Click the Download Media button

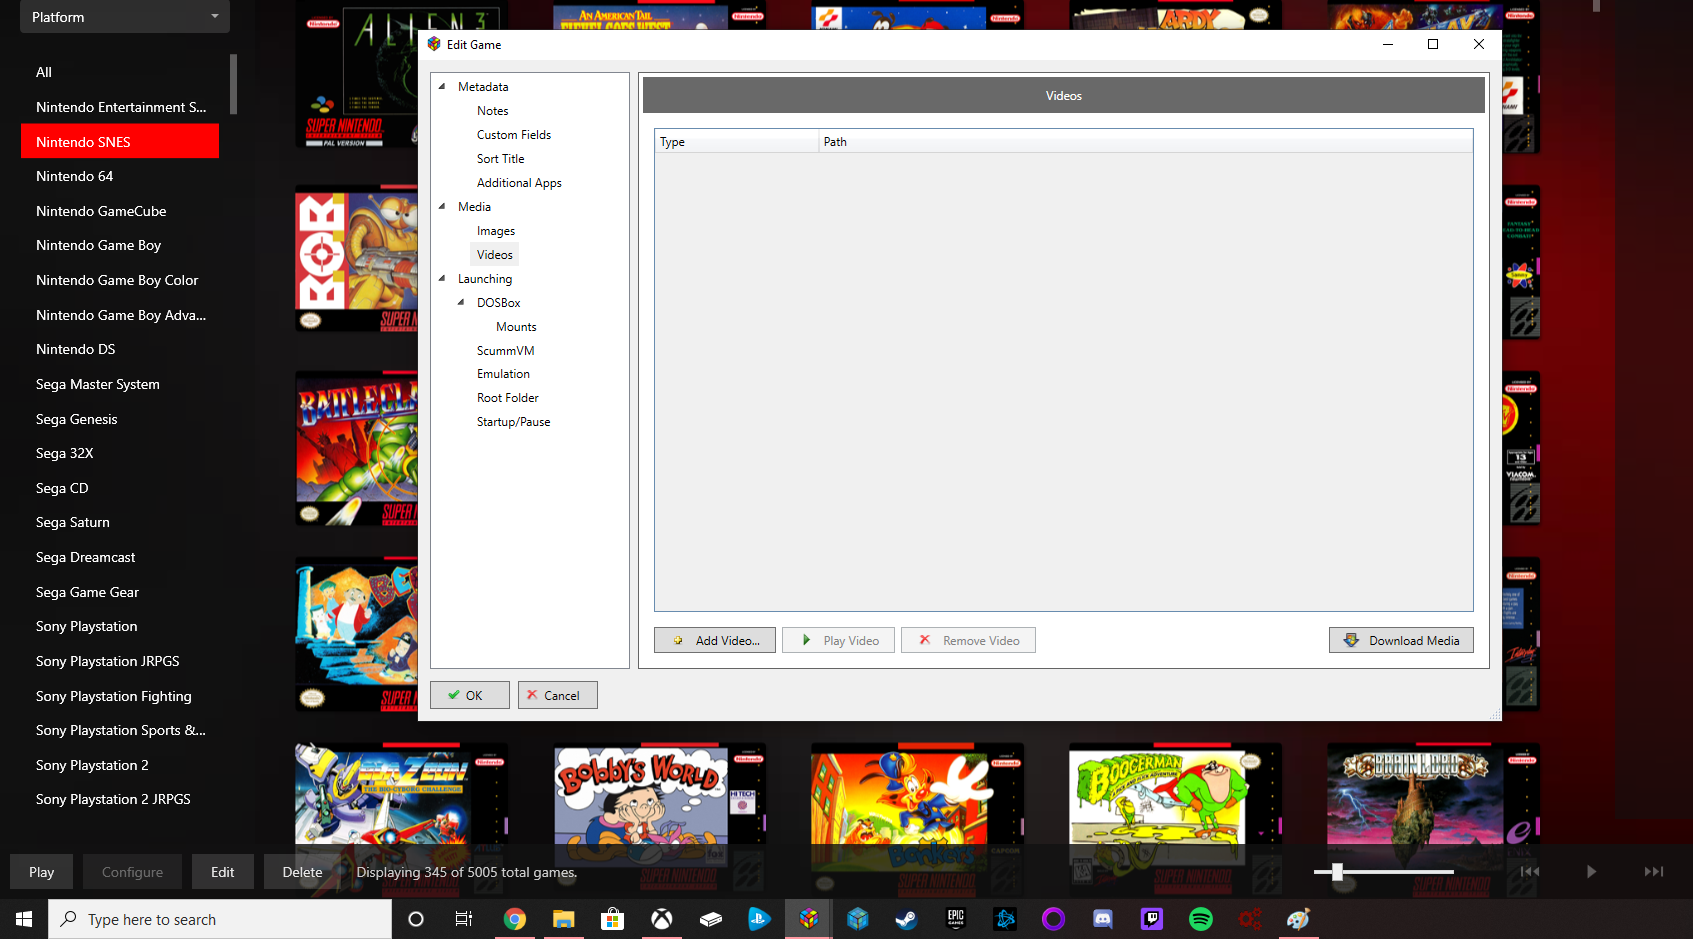pyautogui.click(x=1401, y=640)
